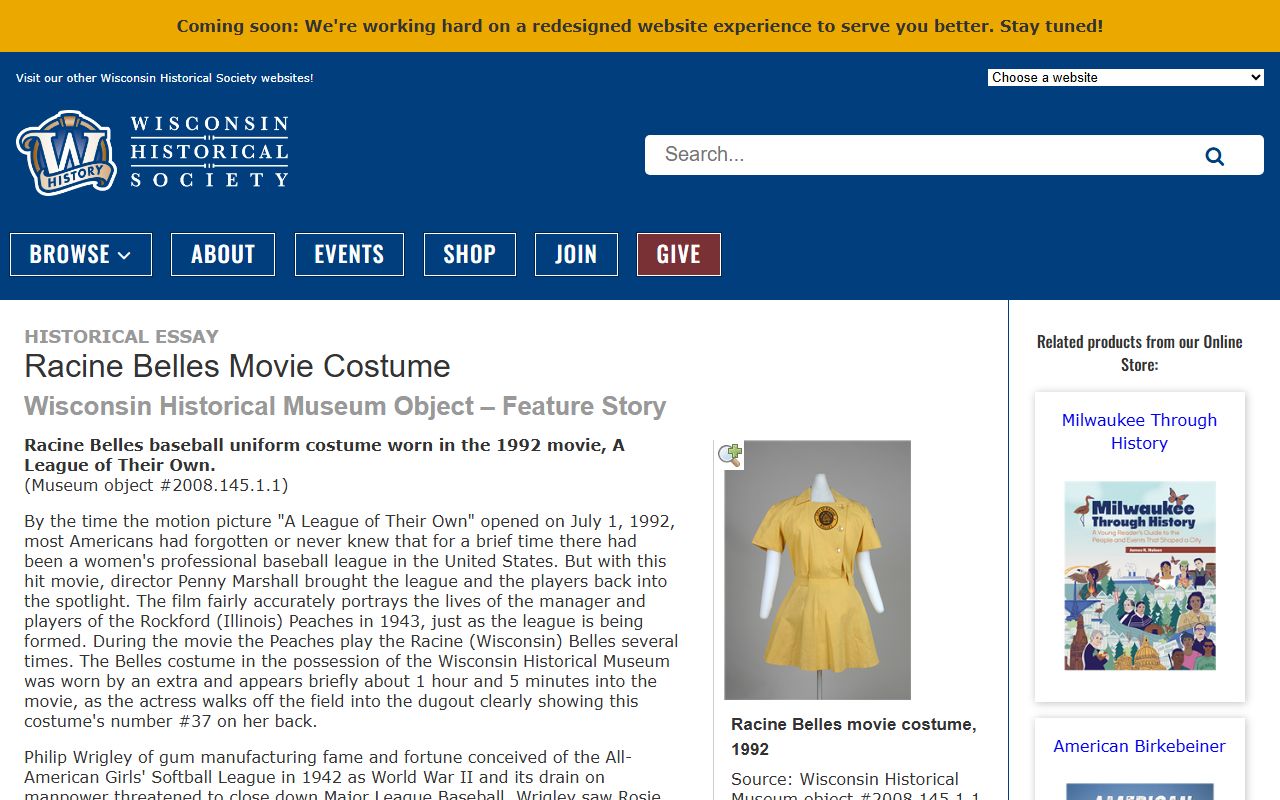This screenshot has height=800, width=1280.
Task: Click the Racine Belles Movie Costume heading
Action: [x=237, y=366]
